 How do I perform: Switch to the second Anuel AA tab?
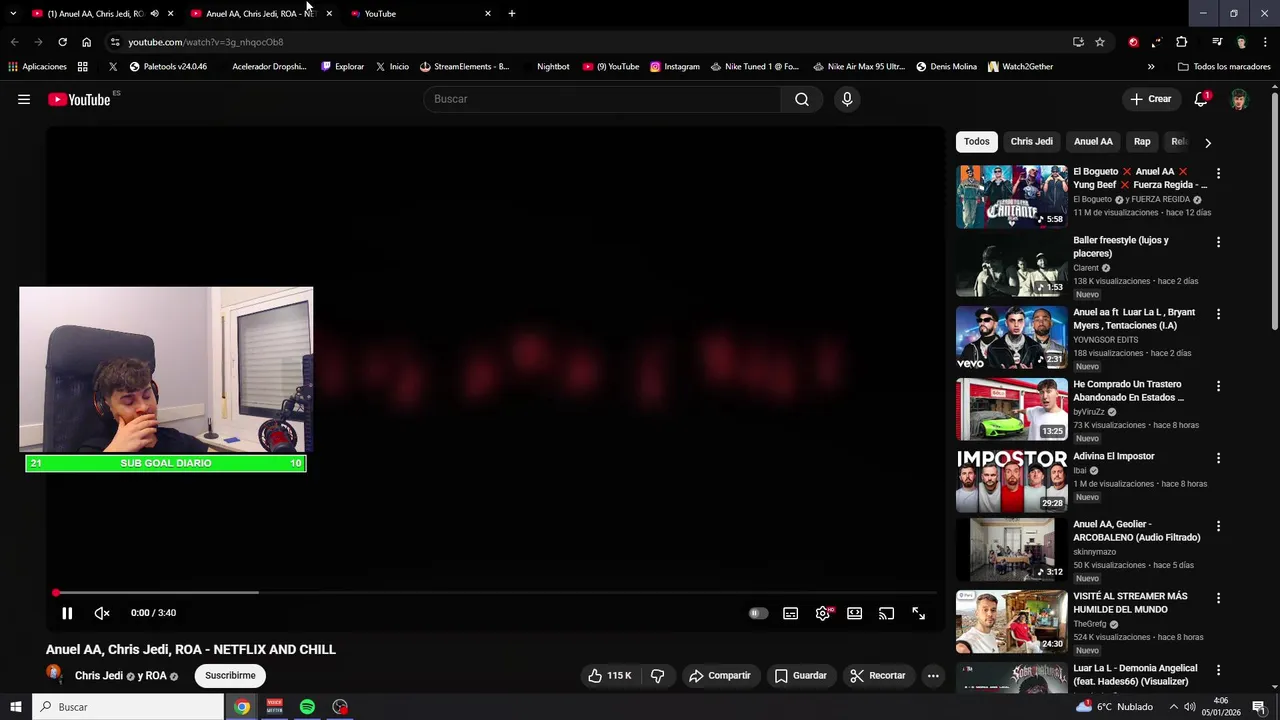pos(260,14)
